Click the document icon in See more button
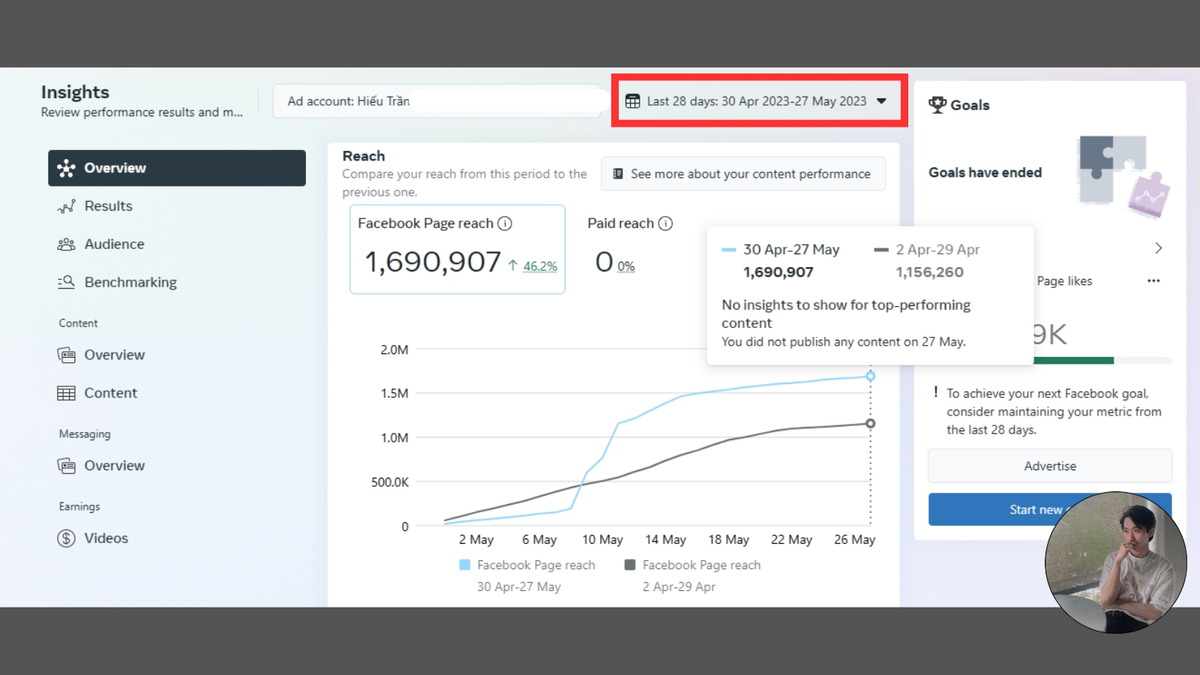 pos(618,174)
